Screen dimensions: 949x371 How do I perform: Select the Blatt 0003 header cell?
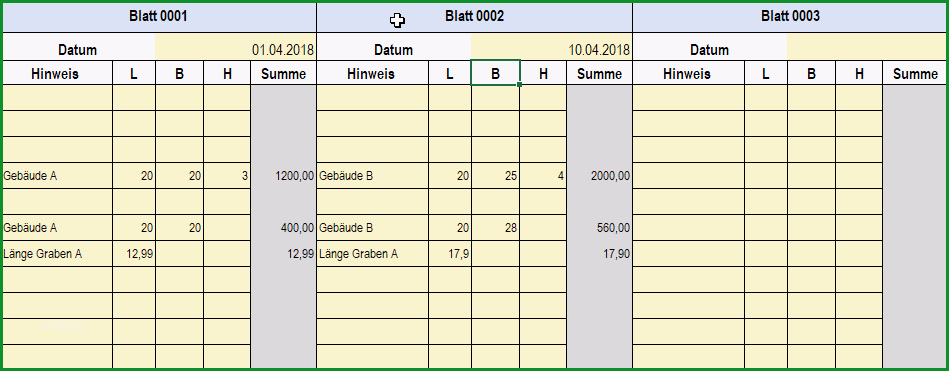pyautogui.click(x=790, y=17)
